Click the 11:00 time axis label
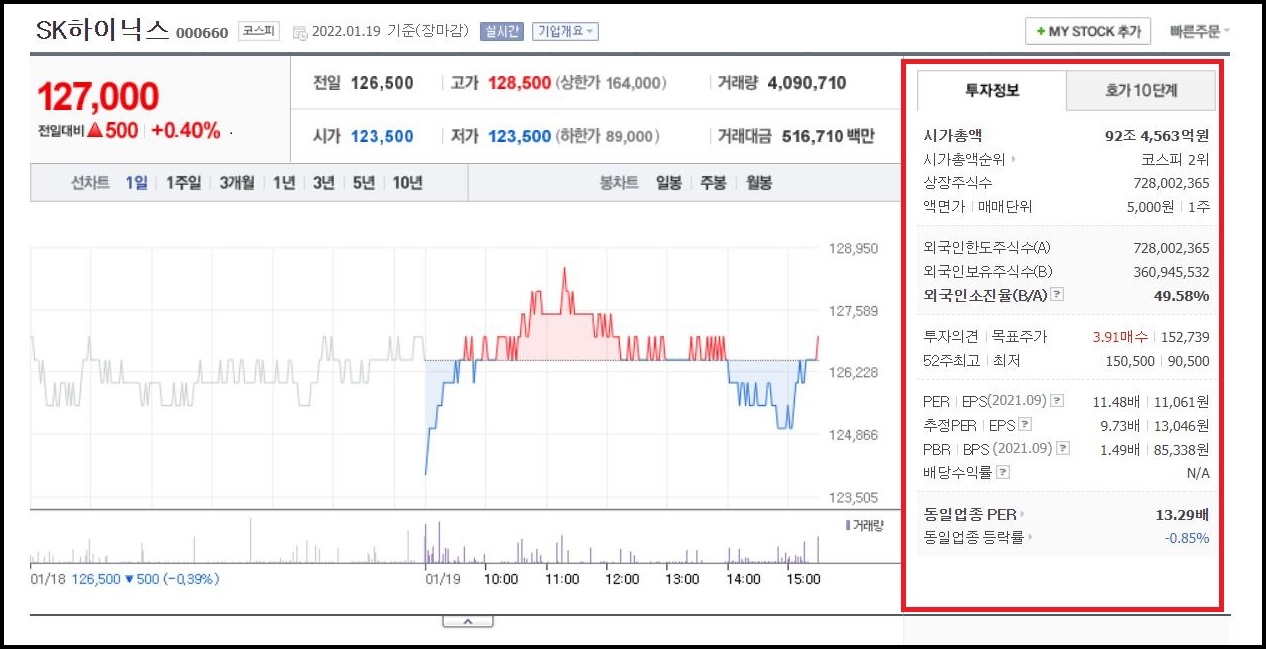The height and width of the screenshot is (649, 1266). tap(562, 579)
